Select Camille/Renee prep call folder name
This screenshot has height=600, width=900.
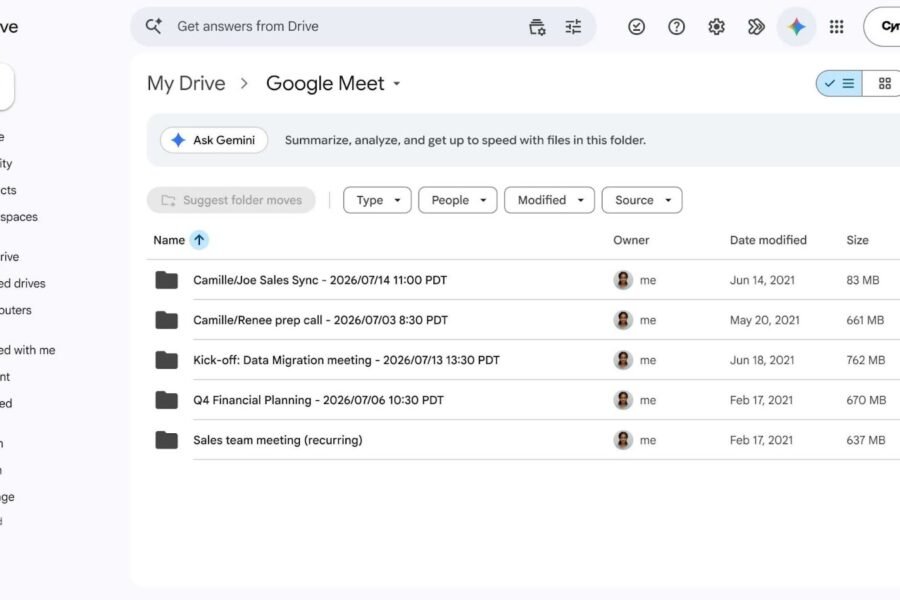click(x=320, y=320)
